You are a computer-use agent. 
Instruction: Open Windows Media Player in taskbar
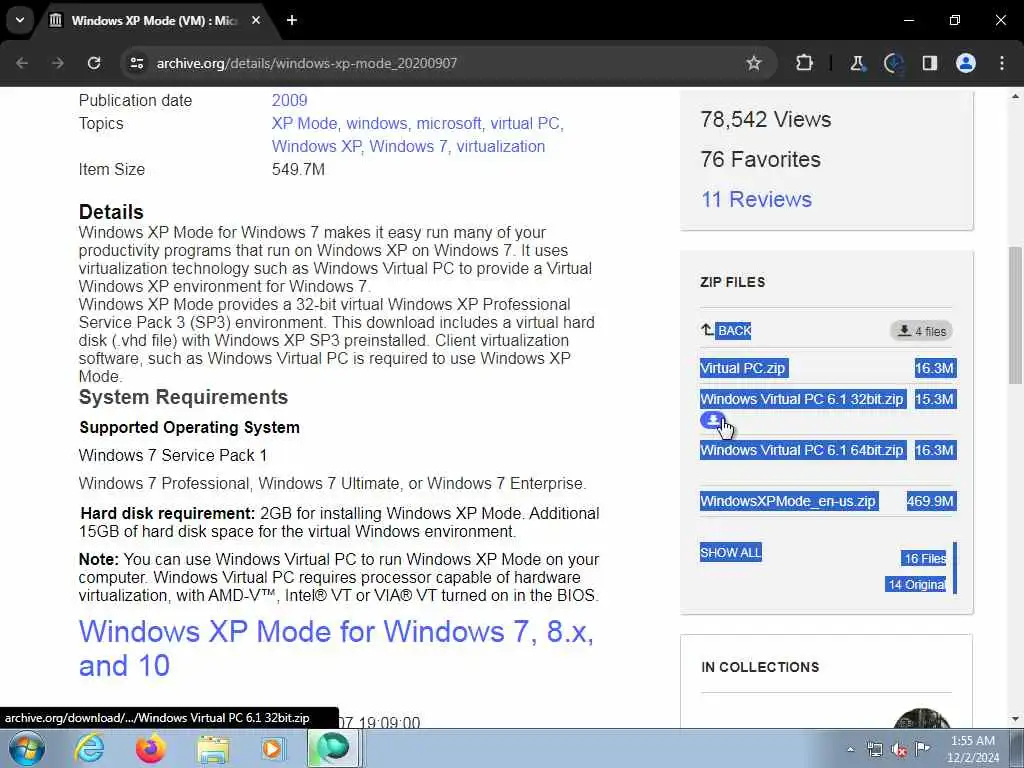[272, 748]
